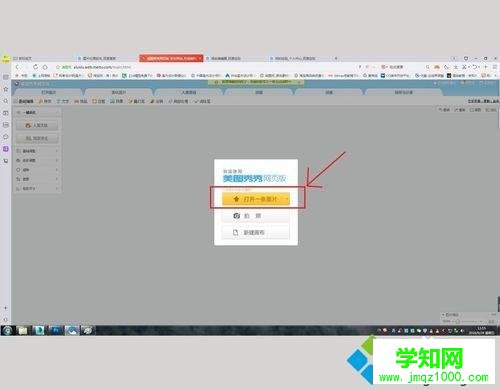Select 基础编辑 in the sub-toolbar

[x=24, y=101]
